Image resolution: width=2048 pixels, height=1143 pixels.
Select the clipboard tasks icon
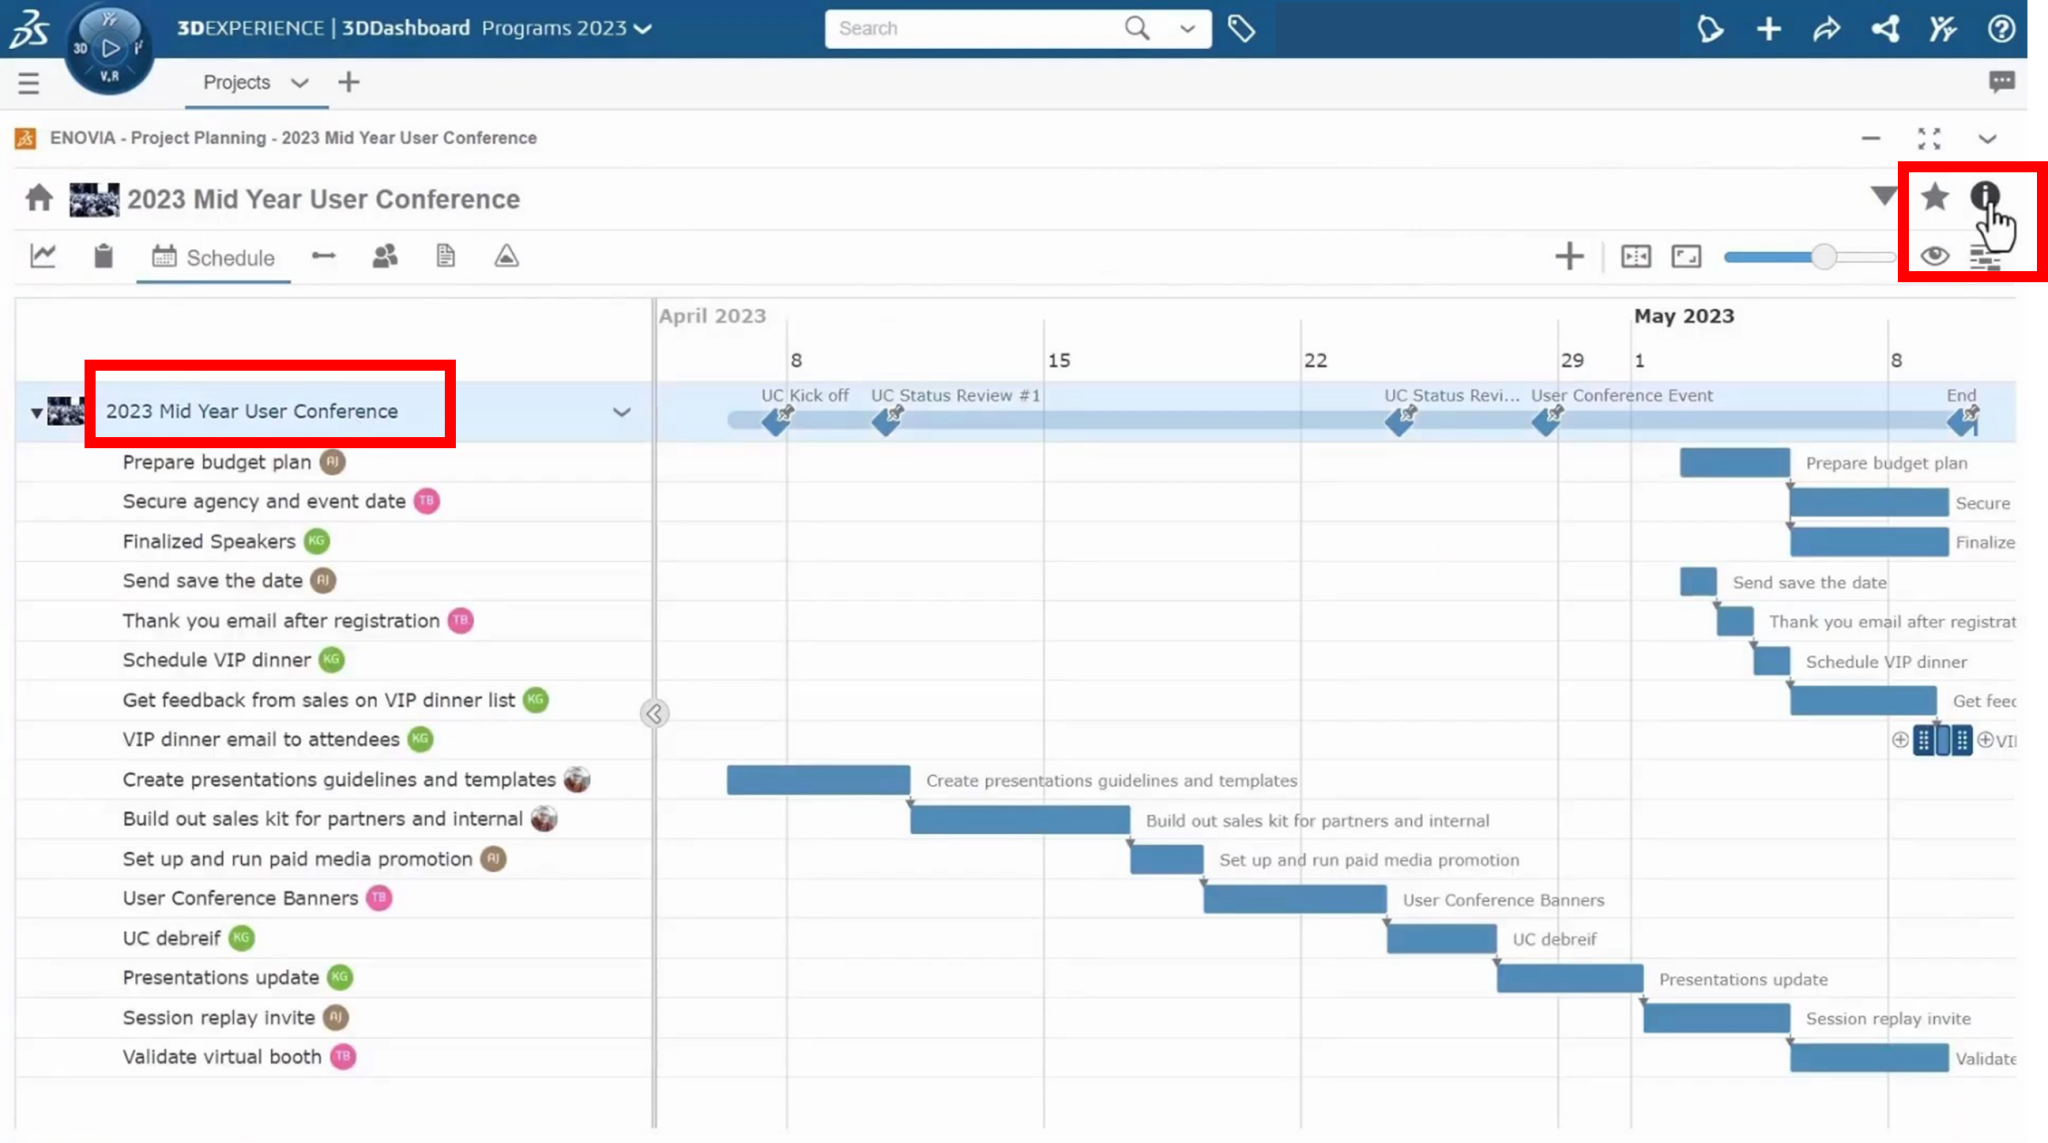click(101, 256)
